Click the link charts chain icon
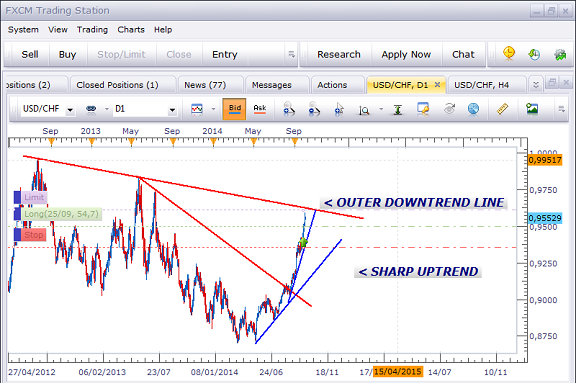 tap(91, 109)
